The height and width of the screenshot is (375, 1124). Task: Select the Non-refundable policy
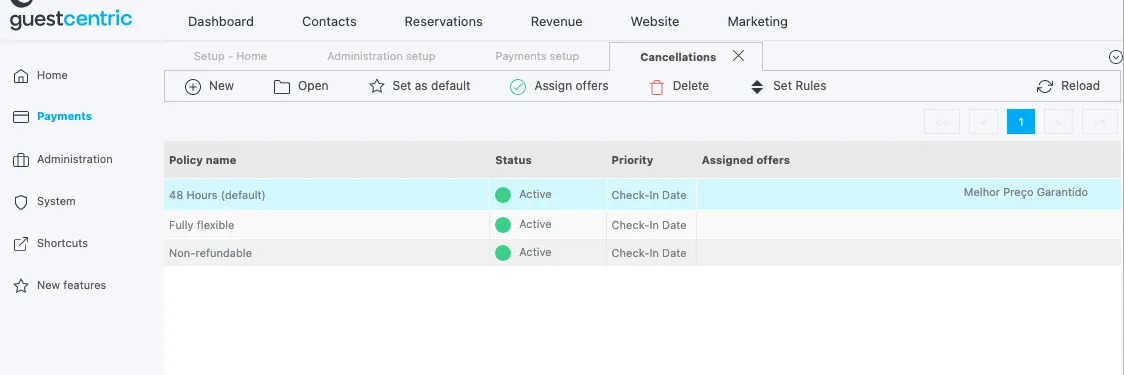coord(210,253)
